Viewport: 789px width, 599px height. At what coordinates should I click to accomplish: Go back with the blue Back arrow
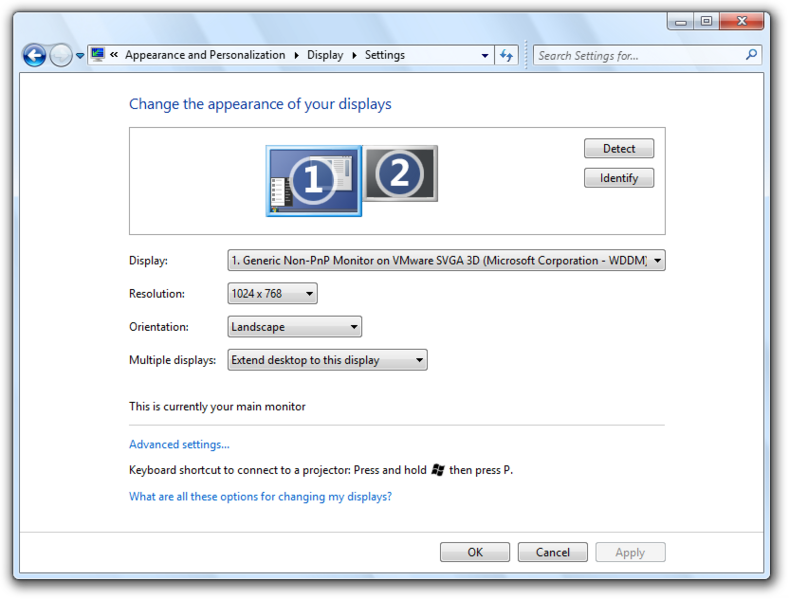pyautogui.click(x=34, y=55)
